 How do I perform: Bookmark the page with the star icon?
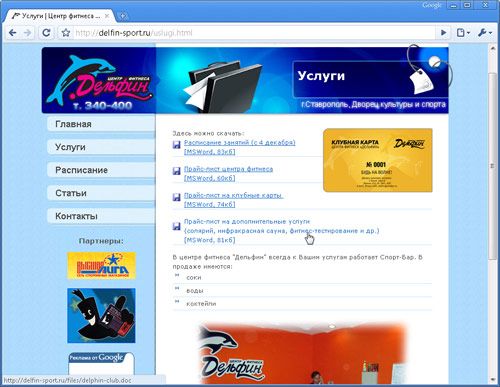[66, 33]
